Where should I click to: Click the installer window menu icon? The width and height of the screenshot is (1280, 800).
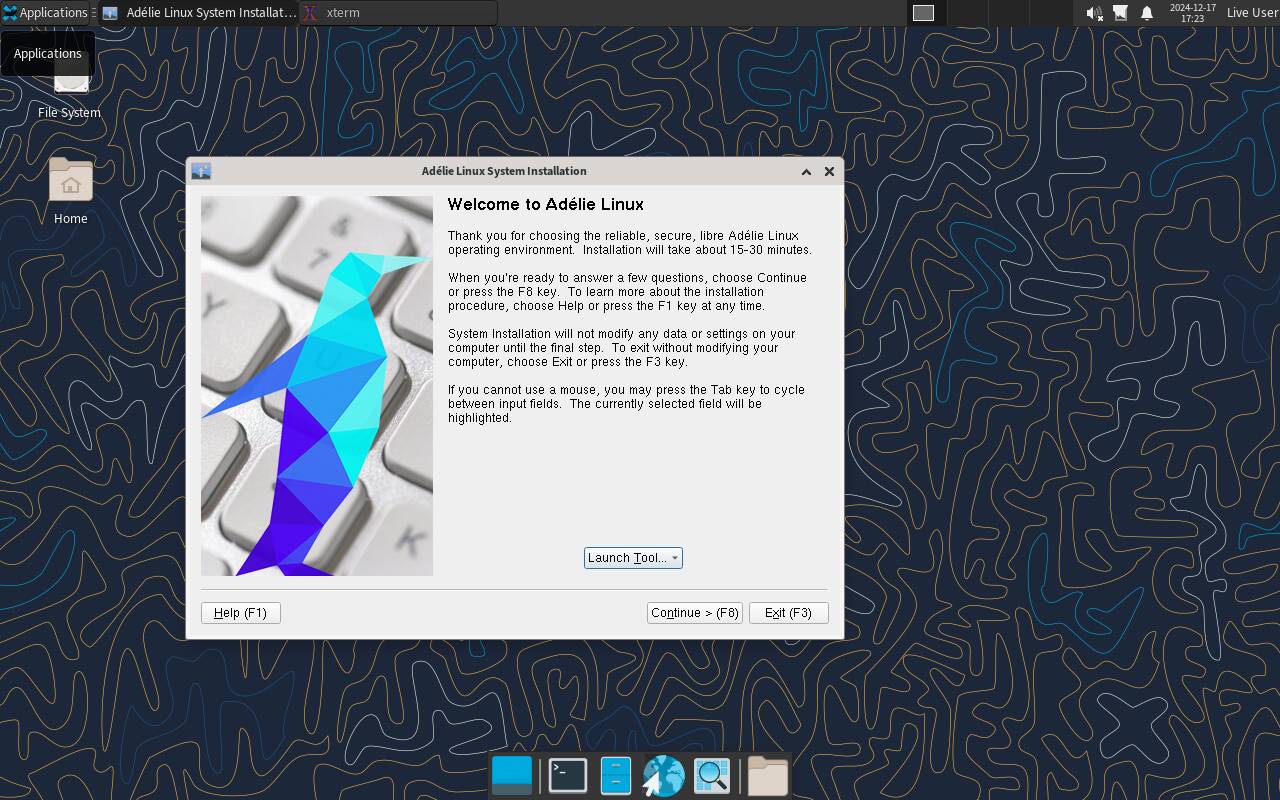click(201, 171)
